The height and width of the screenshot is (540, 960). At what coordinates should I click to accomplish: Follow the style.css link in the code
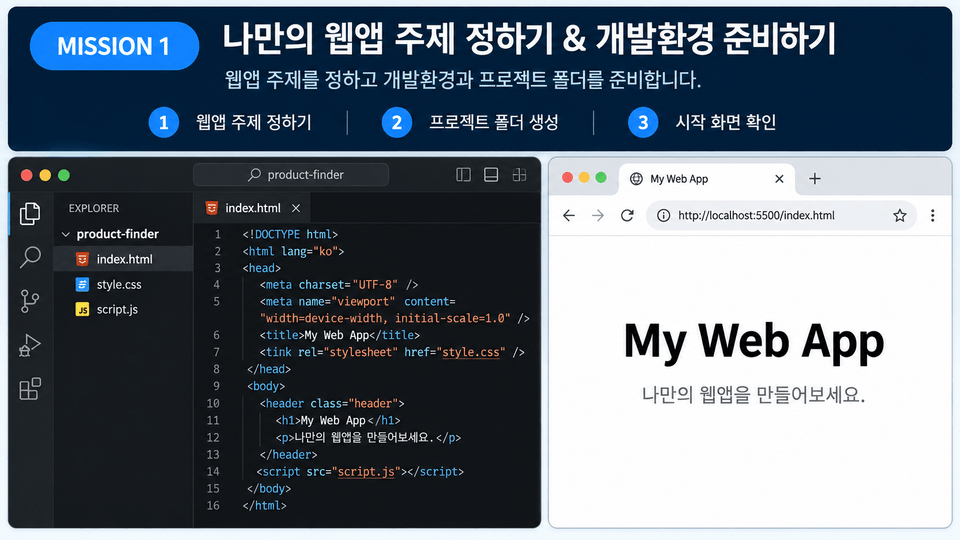click(x=471, y=352)
